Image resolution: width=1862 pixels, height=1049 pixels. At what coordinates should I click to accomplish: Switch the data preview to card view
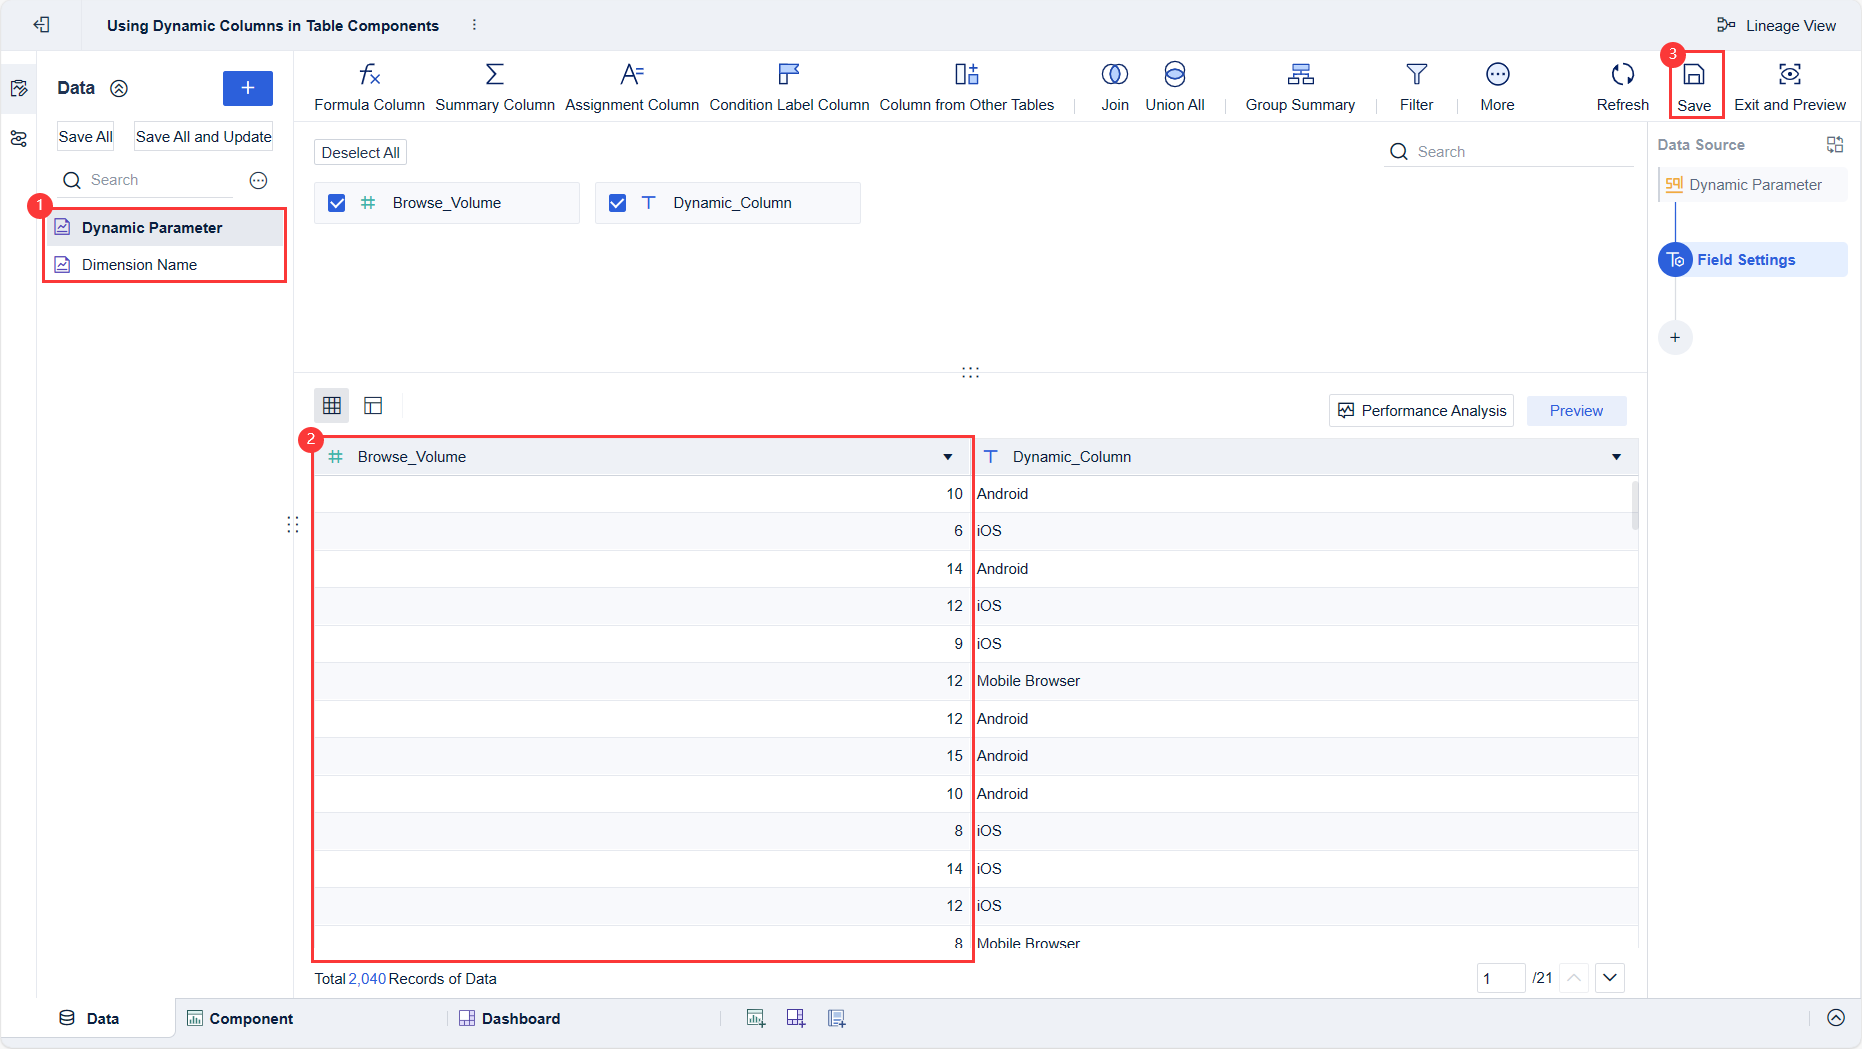tap(373, 405)
